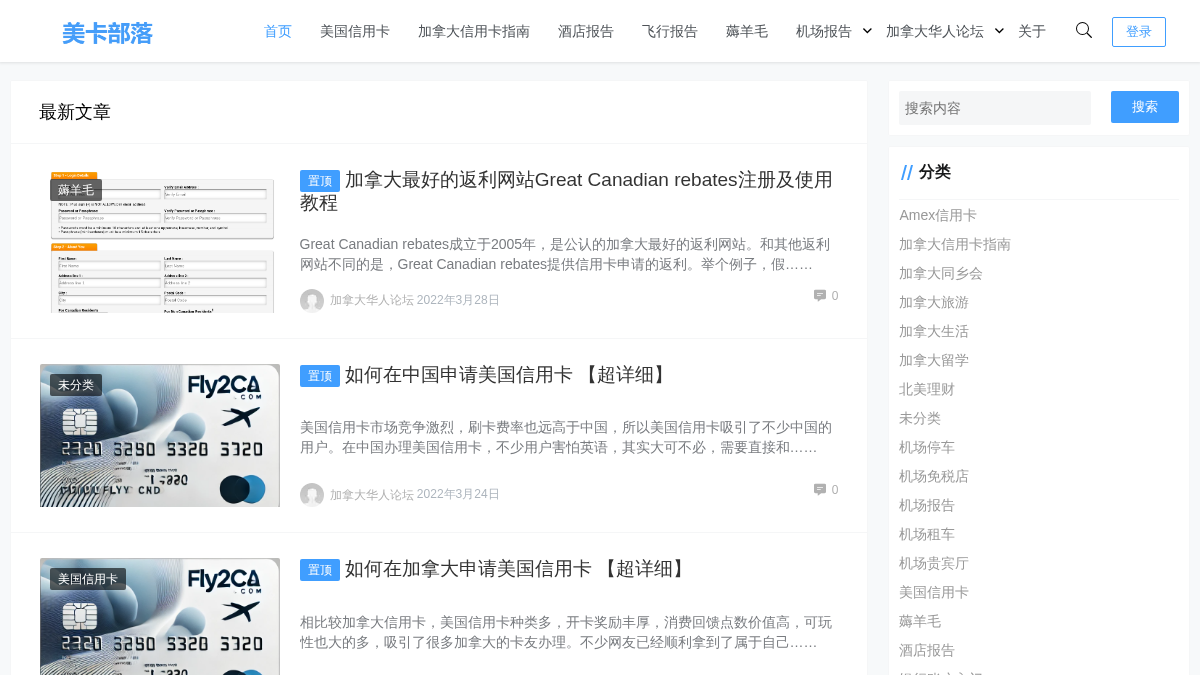Viewport: 1200px width, 675px height.
Task: Click author avatar on 如何在中国申请美国信用卡 post
Action: point(312,495)
